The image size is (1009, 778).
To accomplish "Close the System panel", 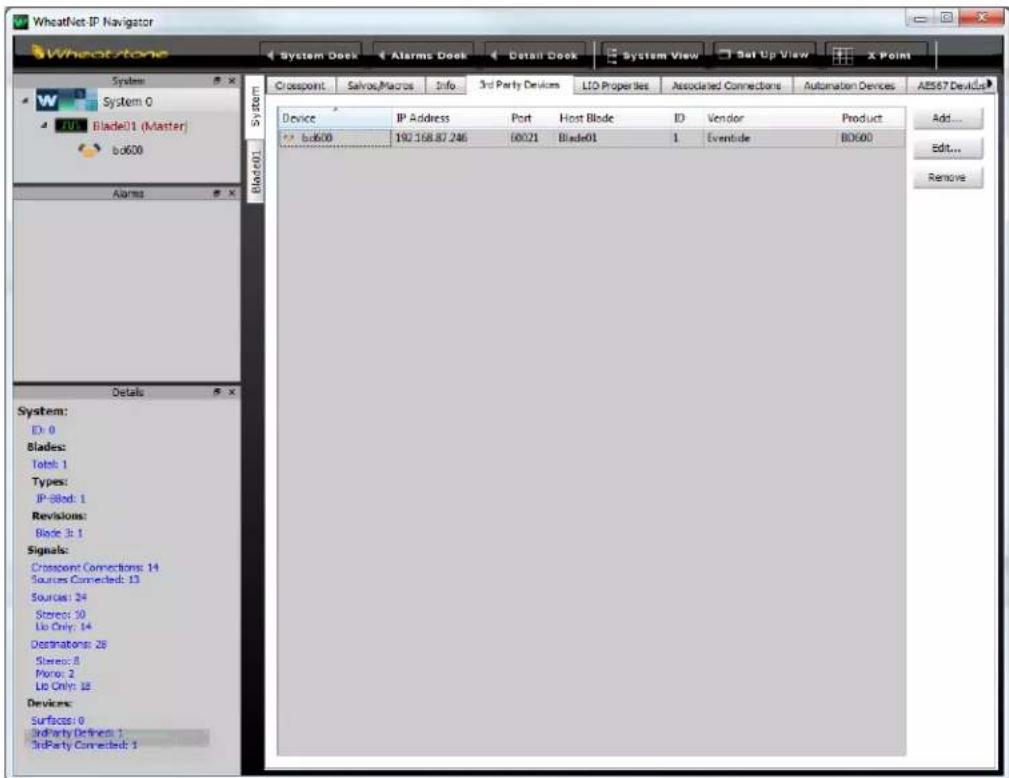I will click(x=232, y=80).
